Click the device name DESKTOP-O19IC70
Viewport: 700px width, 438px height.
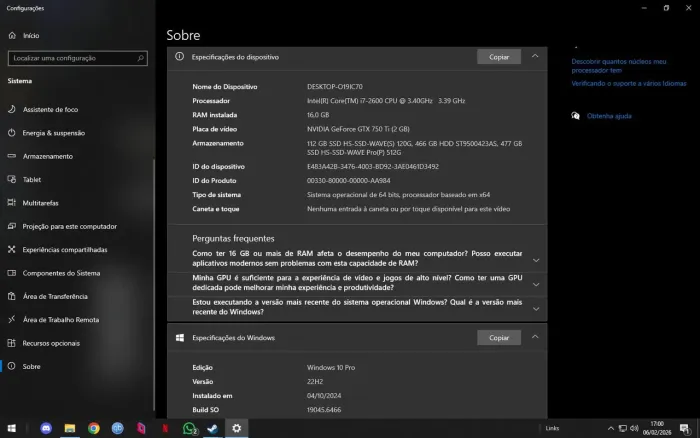point(335,87)
